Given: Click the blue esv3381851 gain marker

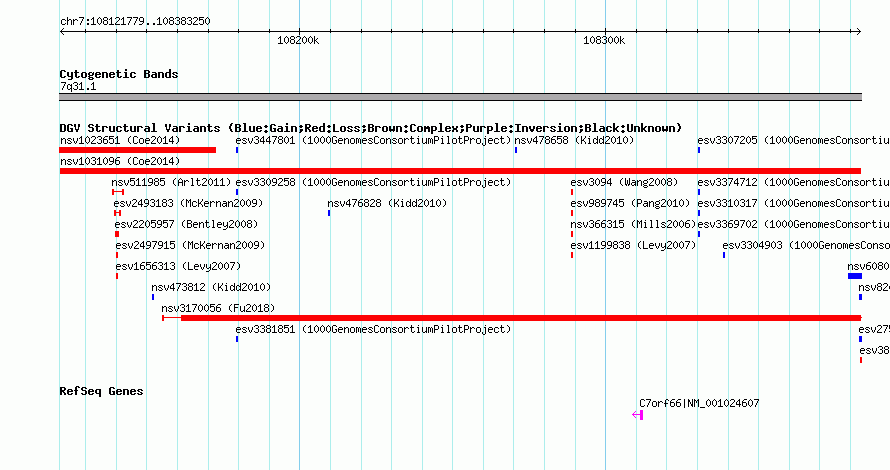Looking at the screenshot, I should coord(237,339).
